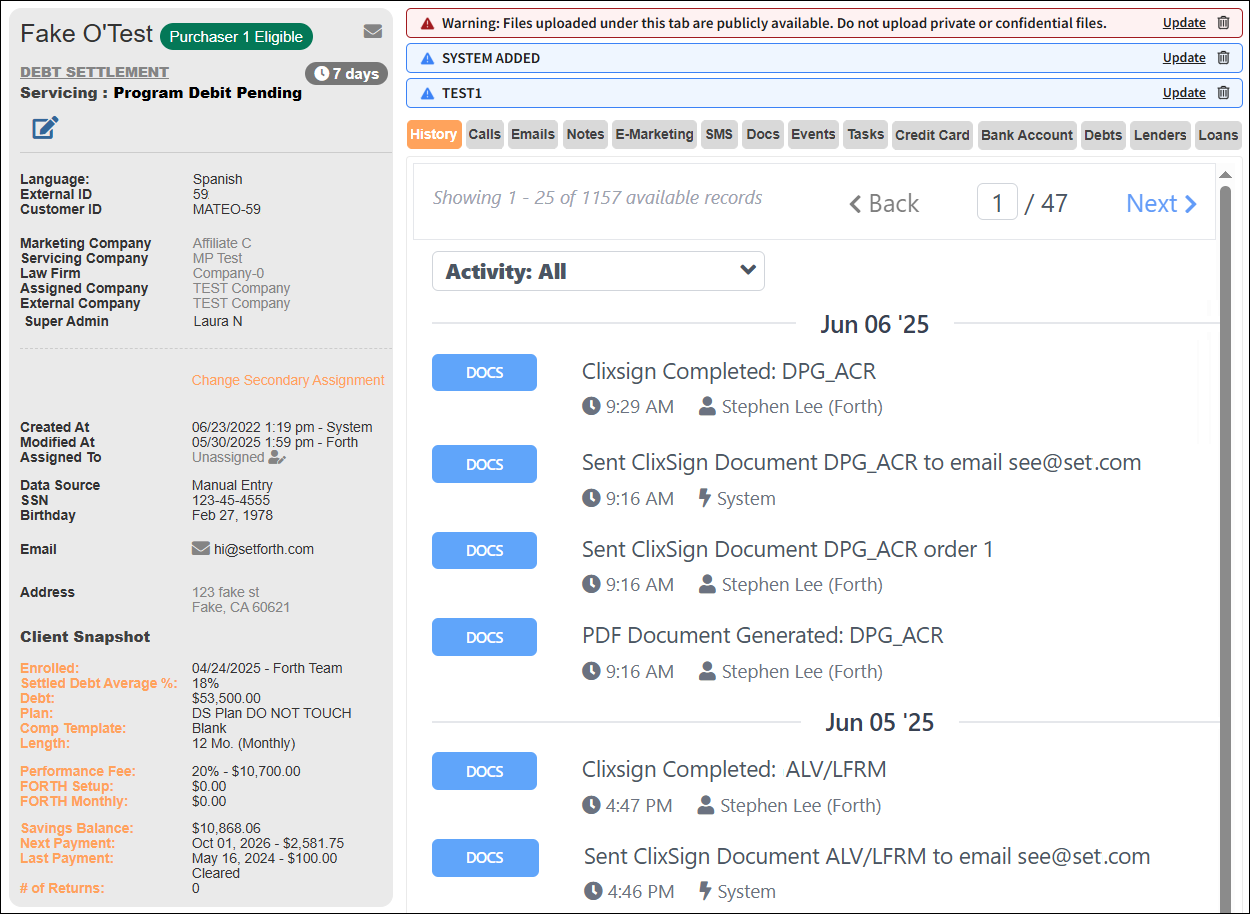Click DOCS badge for PDF Document Generated entry
The image size is (1250, 914).
(484, 637)
